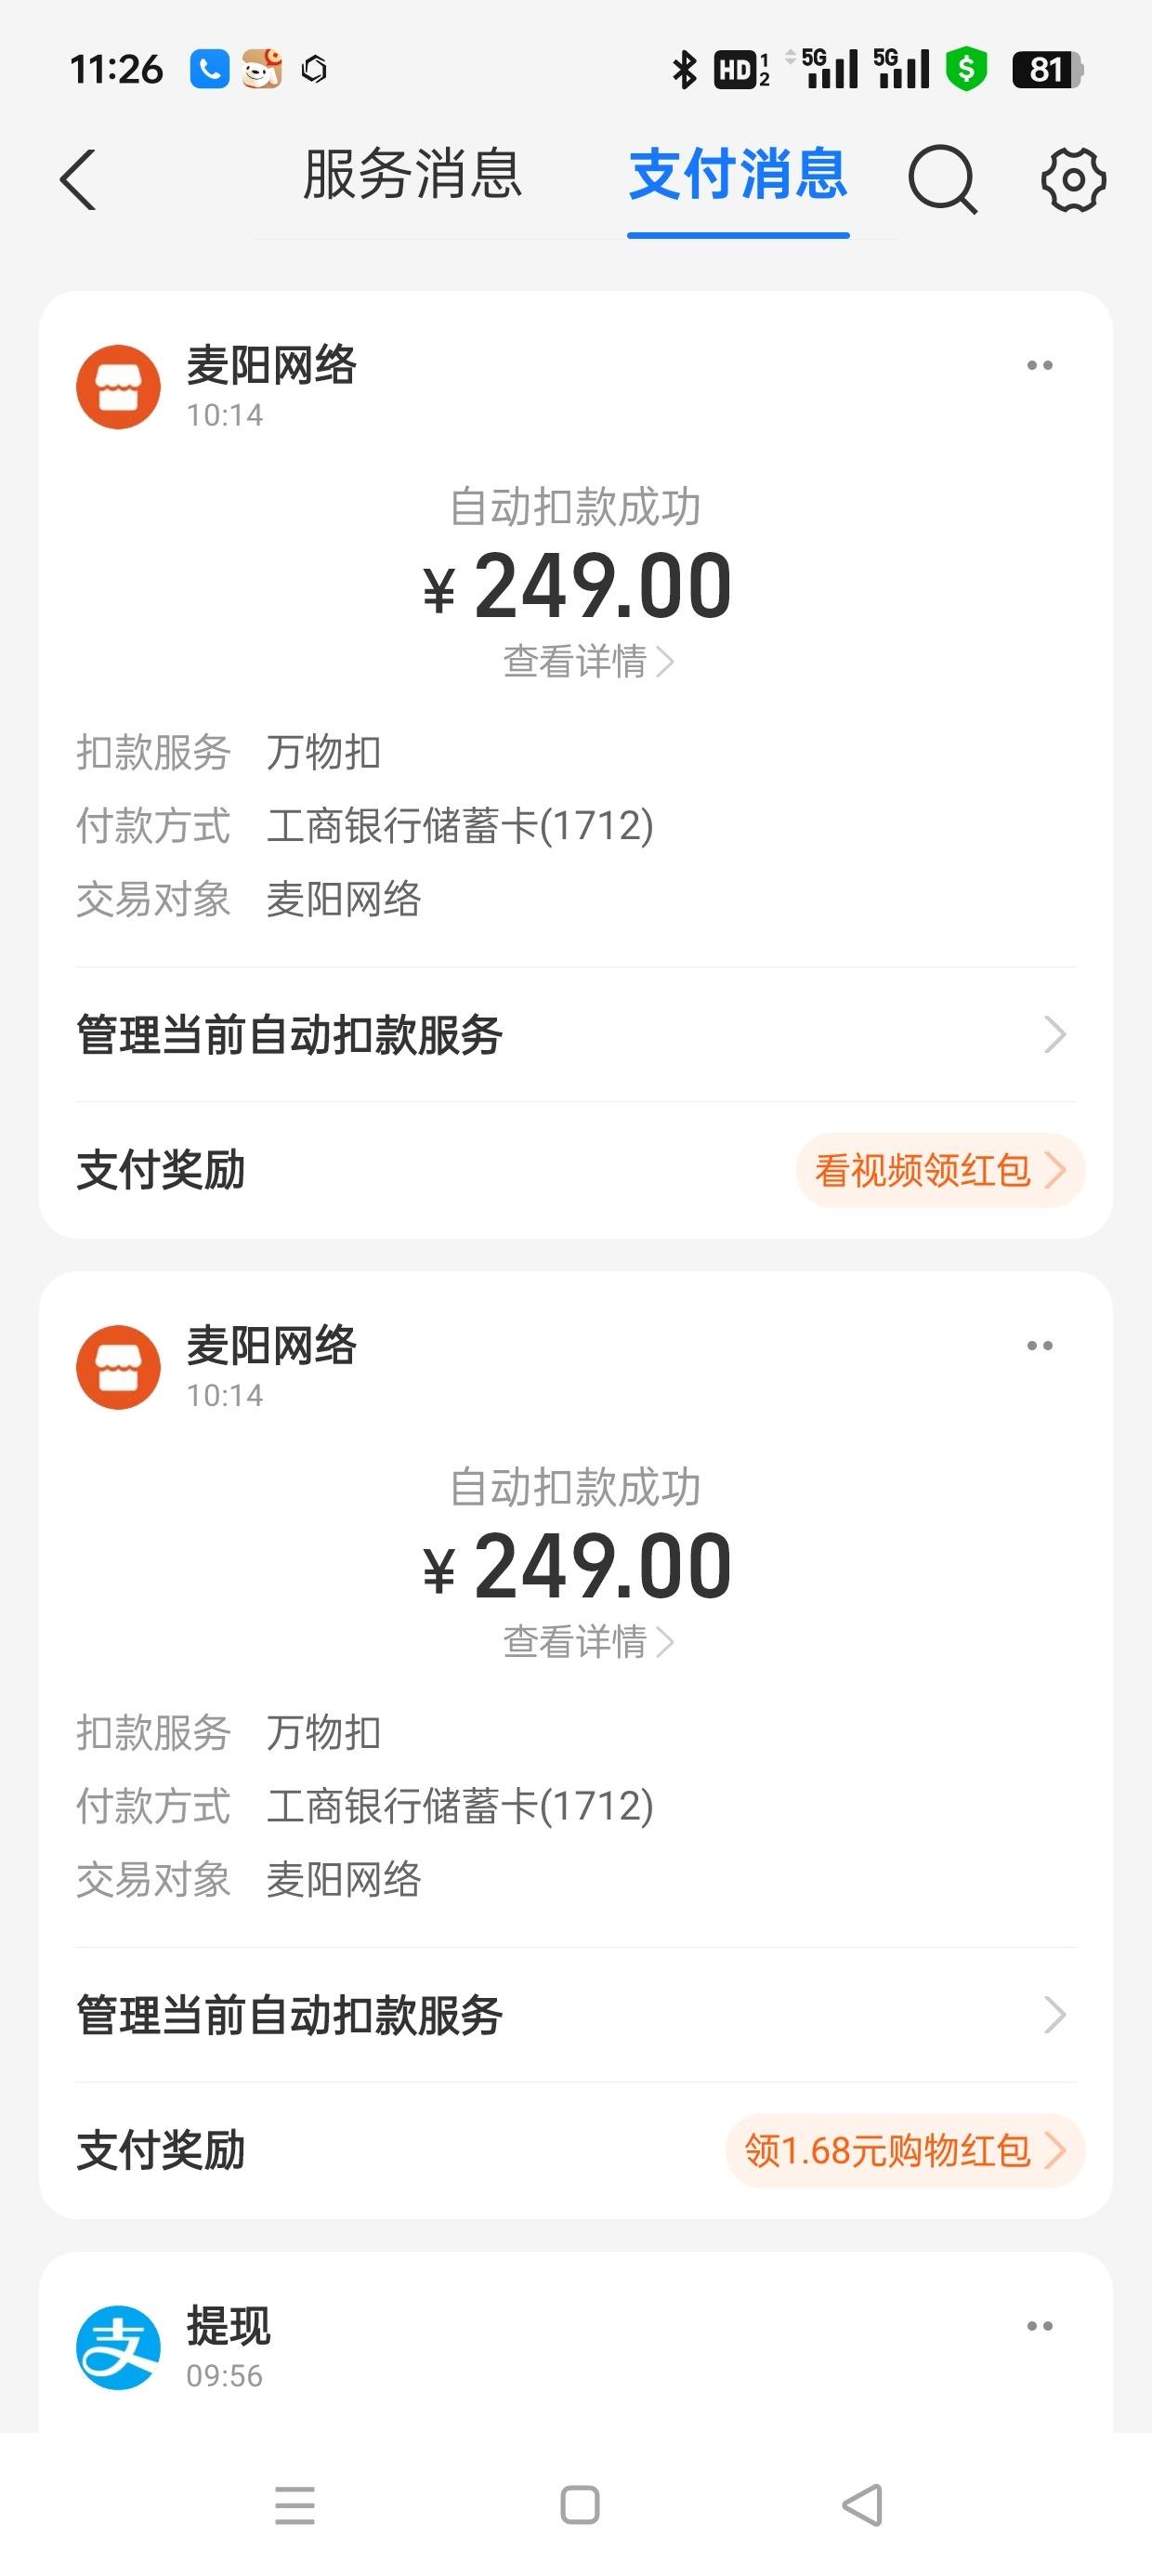Switch to the 服务消息 tab
Viewport: 1152px width, 2576px height.
412,175
